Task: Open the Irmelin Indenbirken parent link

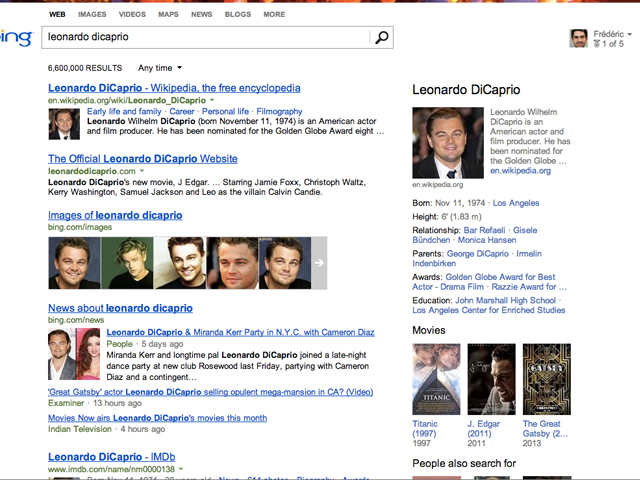Action: (529, 253)
